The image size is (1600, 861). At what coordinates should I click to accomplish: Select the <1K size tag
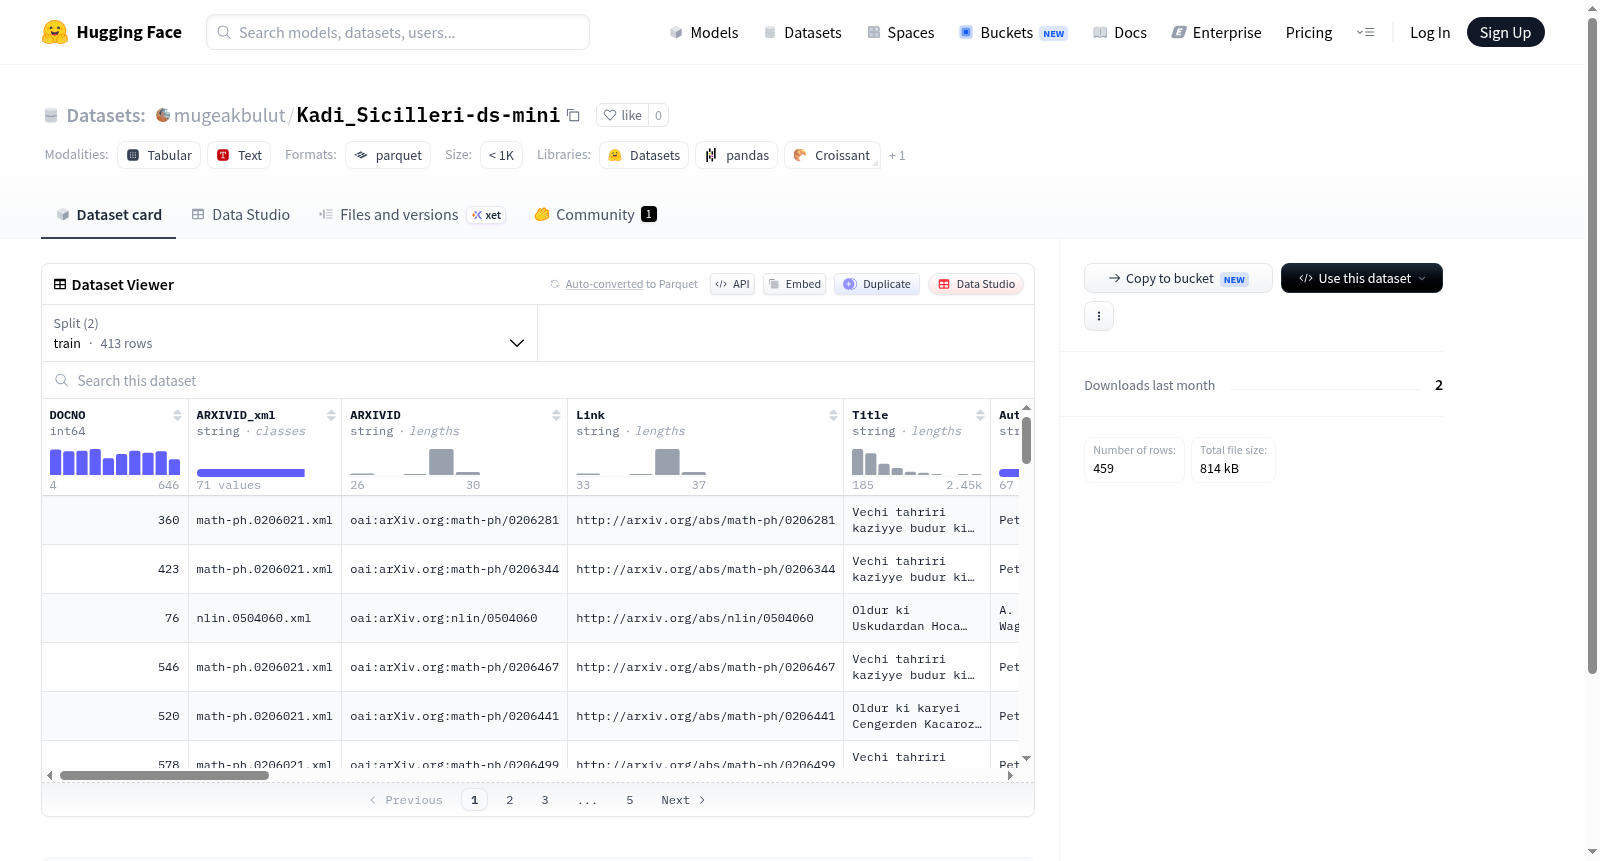(501, 155)
